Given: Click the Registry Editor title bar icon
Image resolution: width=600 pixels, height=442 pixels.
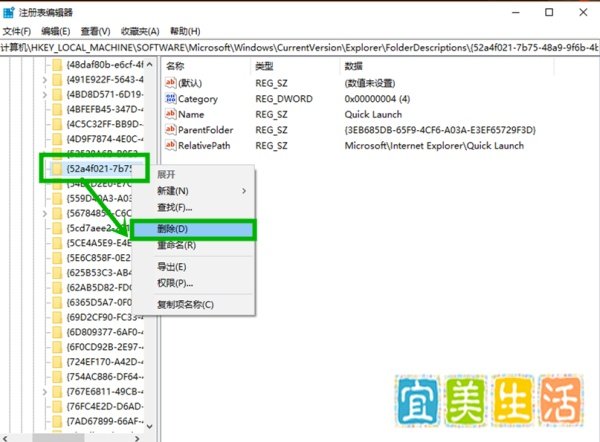Looking at the screenshot, I should pos(8,13).
